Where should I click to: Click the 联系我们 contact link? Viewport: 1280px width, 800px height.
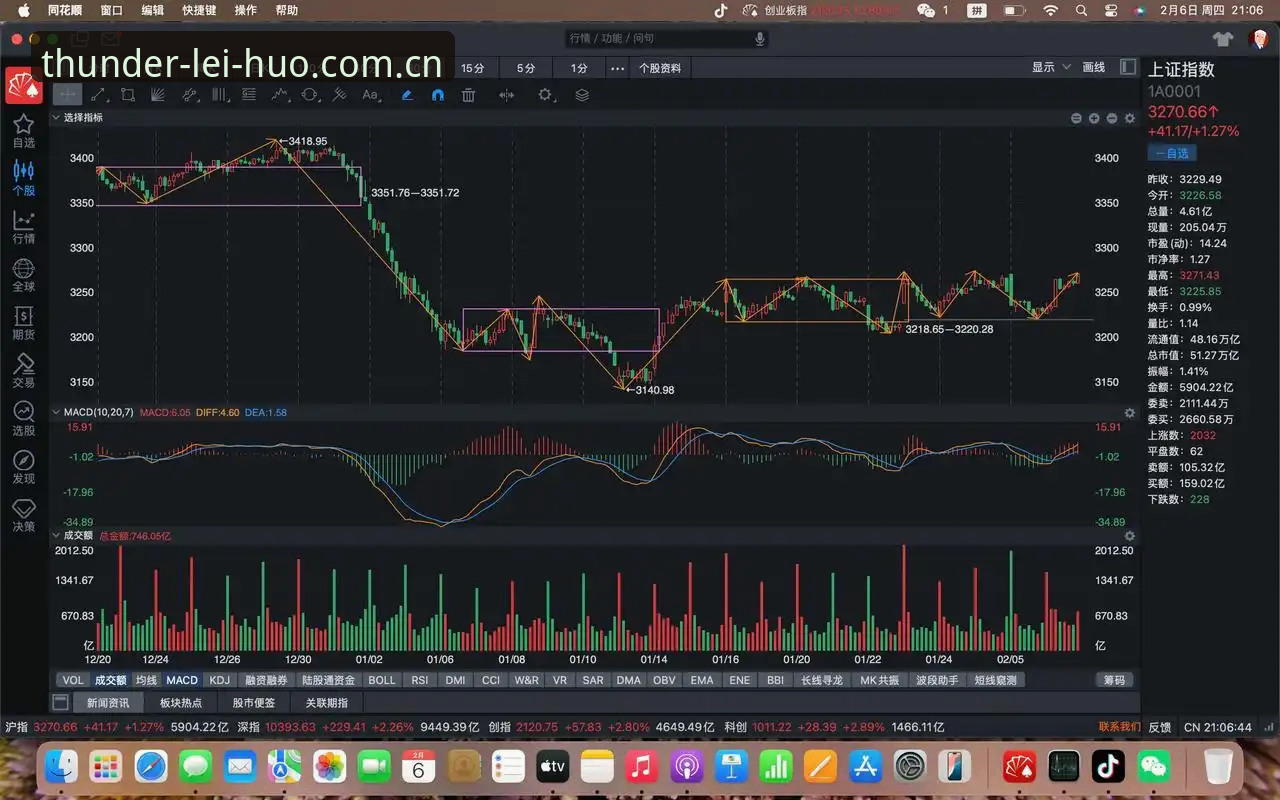pyautogui.click(x=1119, y=726)
